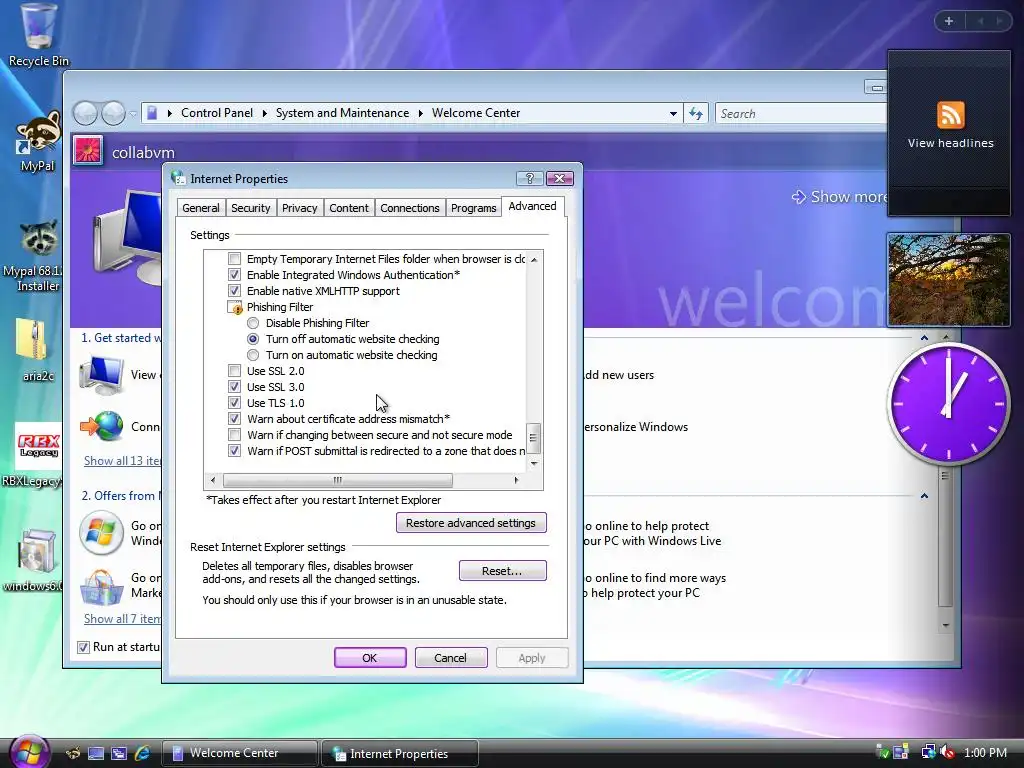Click the Back arrow in Welcome Center window
The height and width of the screenshot is (768, 1024).
coord(85,114)
